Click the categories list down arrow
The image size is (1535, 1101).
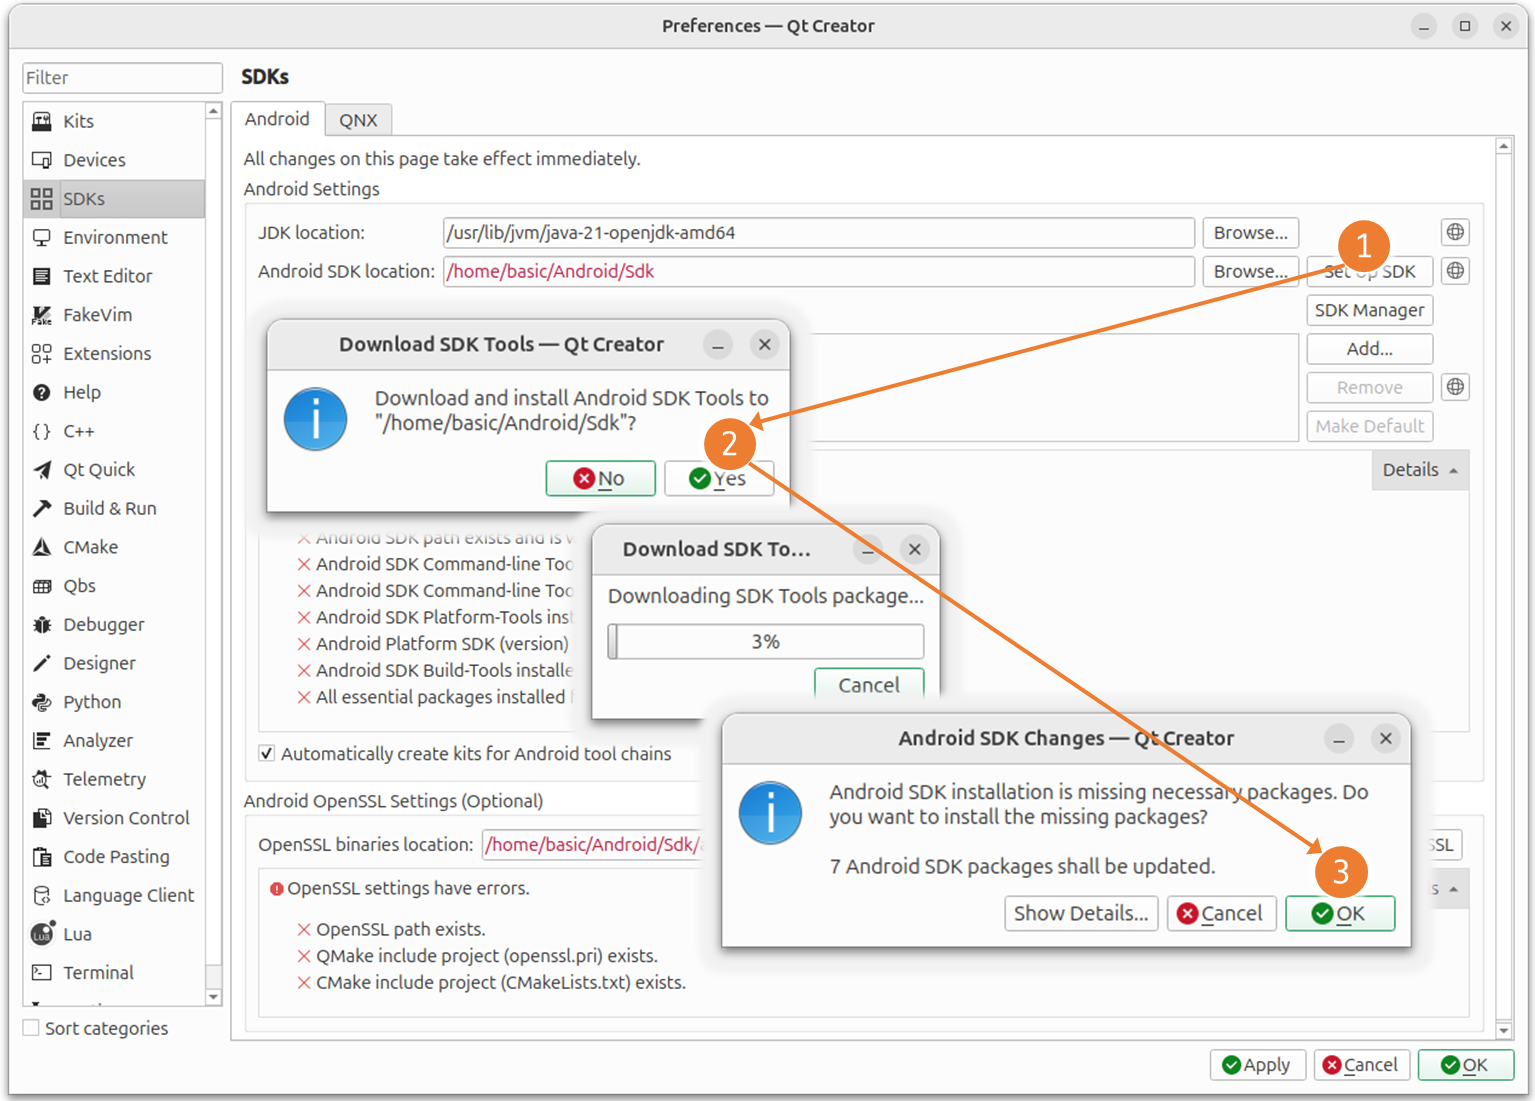click(x=213, y=997)
